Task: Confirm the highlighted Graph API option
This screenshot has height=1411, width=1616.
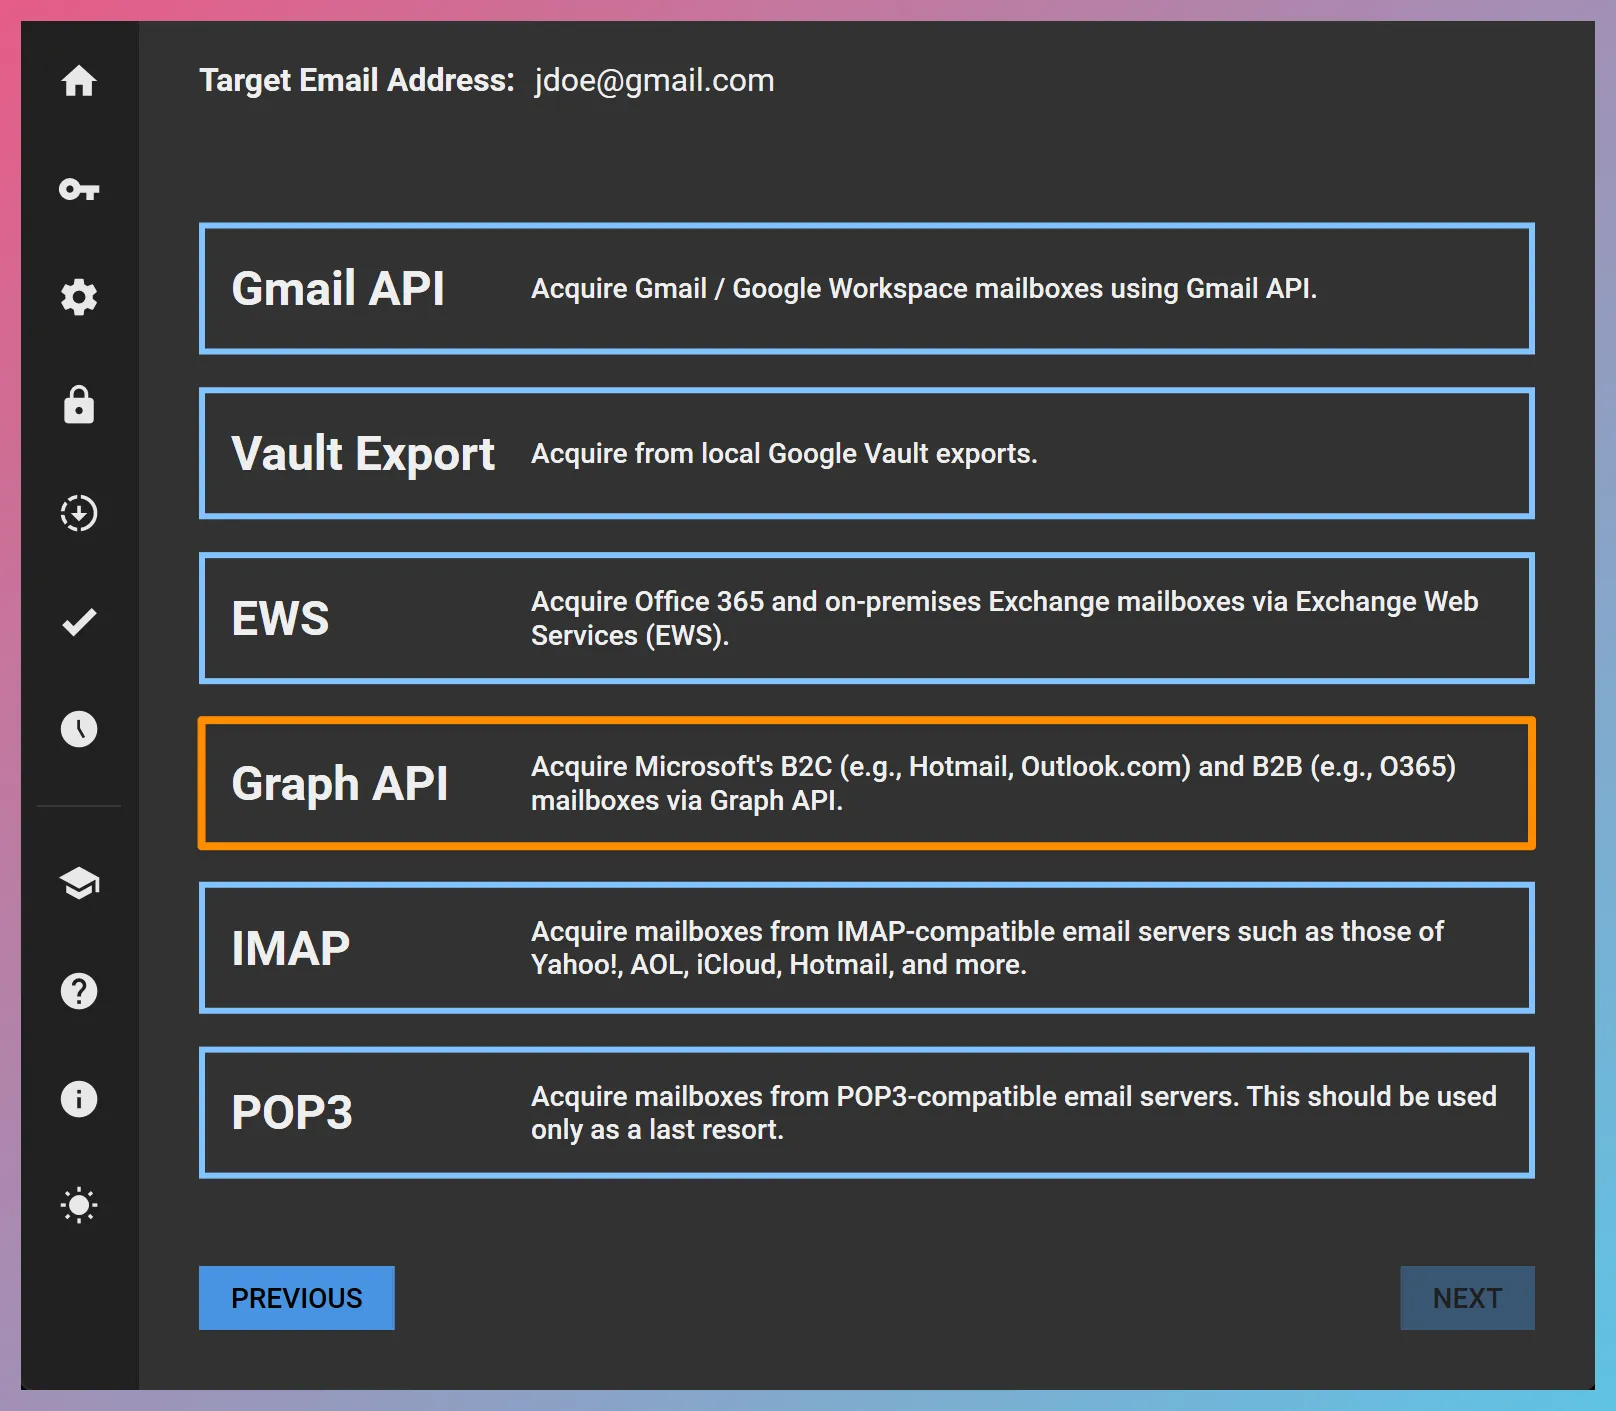Action: pyautogui.click(x=867, y=783)
